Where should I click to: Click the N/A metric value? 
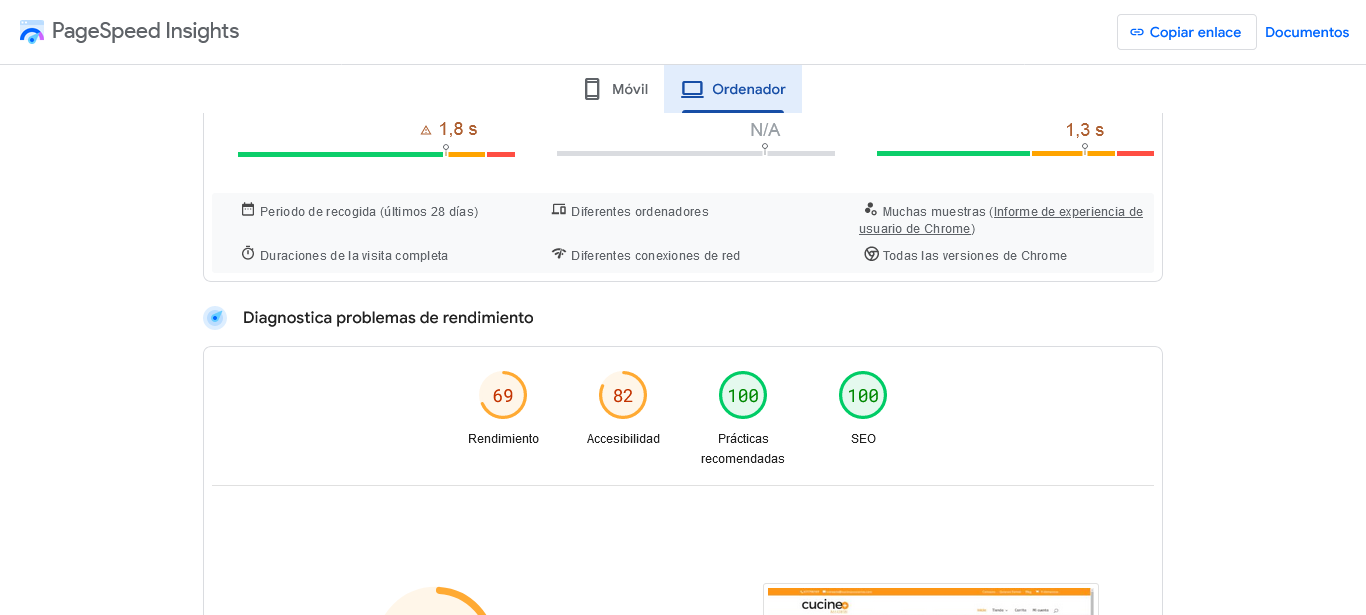point(765,130)
